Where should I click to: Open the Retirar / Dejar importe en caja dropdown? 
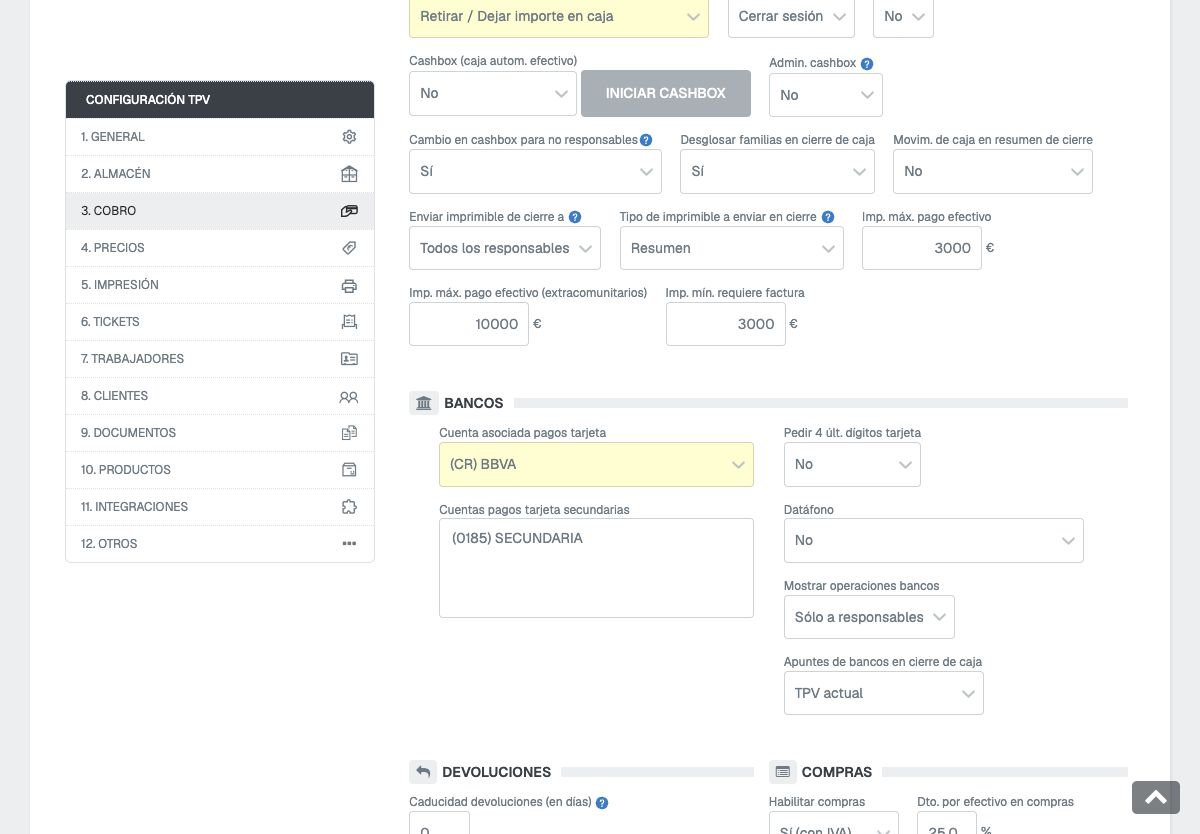[x=559, y=17]
